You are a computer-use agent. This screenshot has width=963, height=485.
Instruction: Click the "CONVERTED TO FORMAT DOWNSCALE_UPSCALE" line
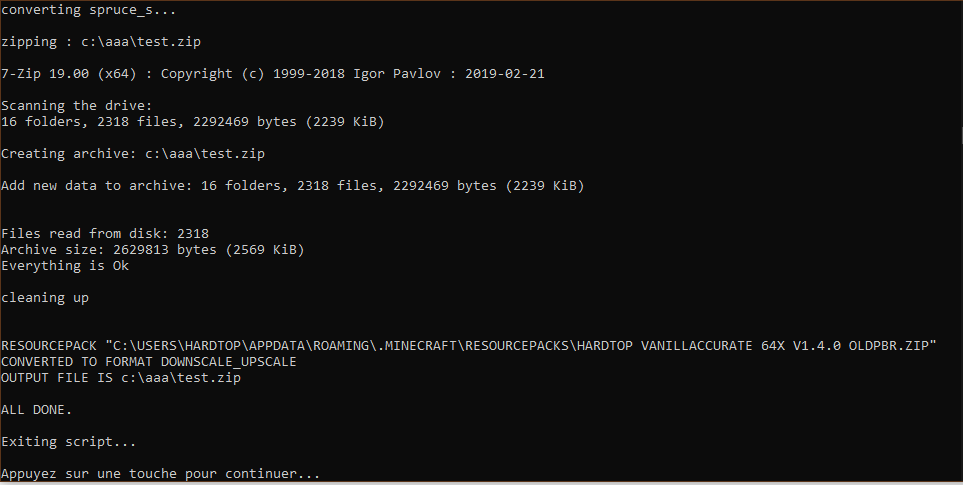(x=149, y=362)
